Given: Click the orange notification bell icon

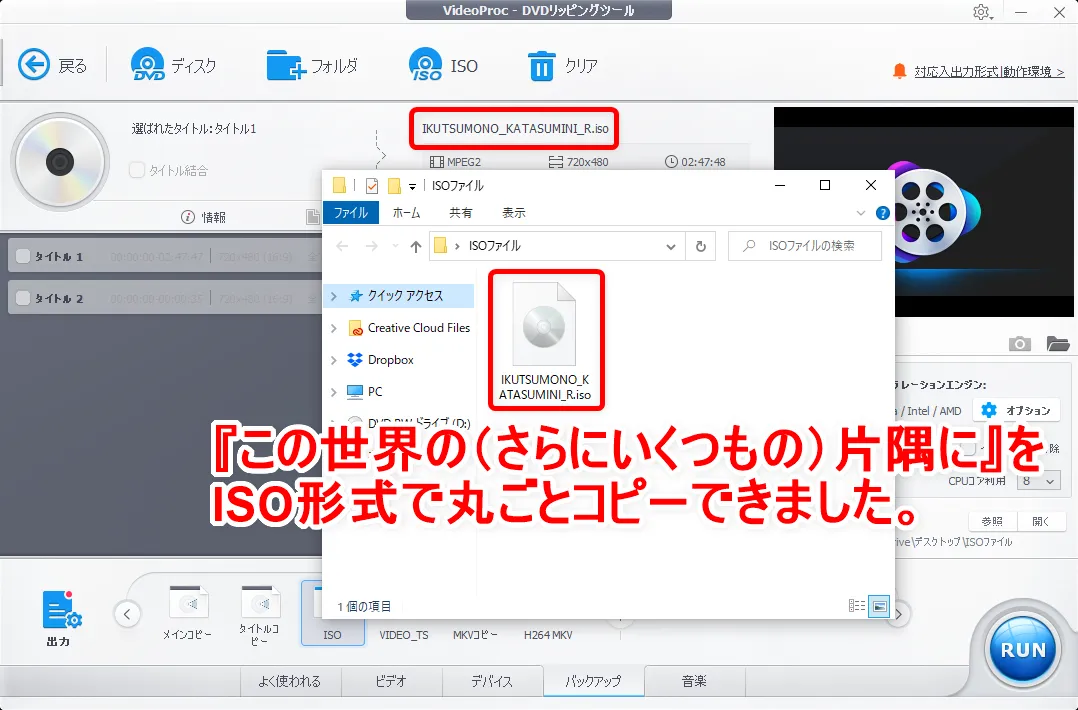Looking at the screenshot, I should pos(899,71).
